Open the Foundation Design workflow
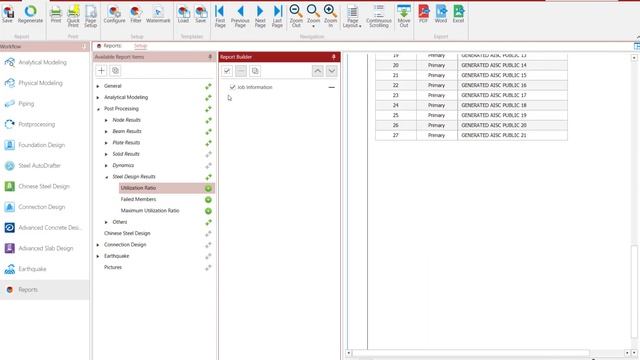The height and width of the screenshot is (360, 640). click(44, 145)
